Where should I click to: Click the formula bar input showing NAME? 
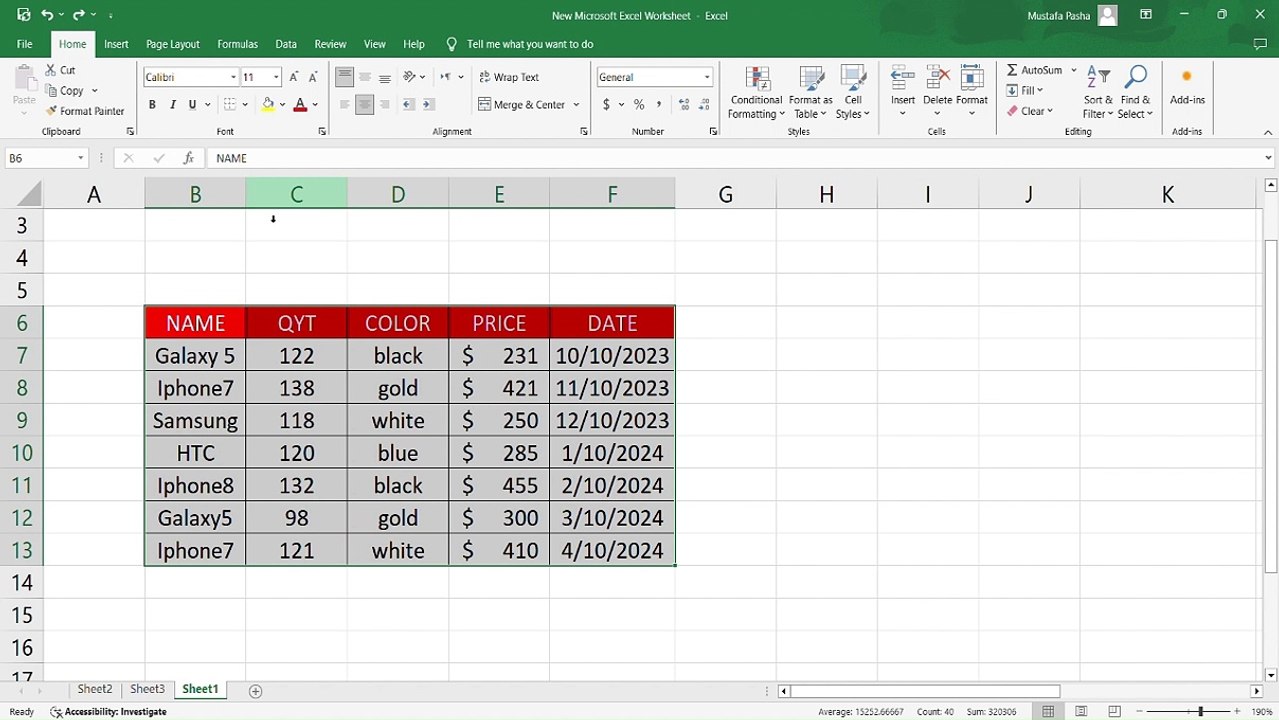pyautogui.click(x=735, y=158)
